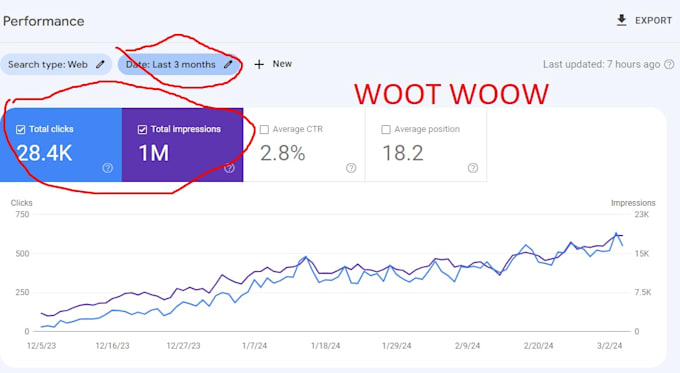Click the 15K value on the Impressions axis

click(642, 253)
